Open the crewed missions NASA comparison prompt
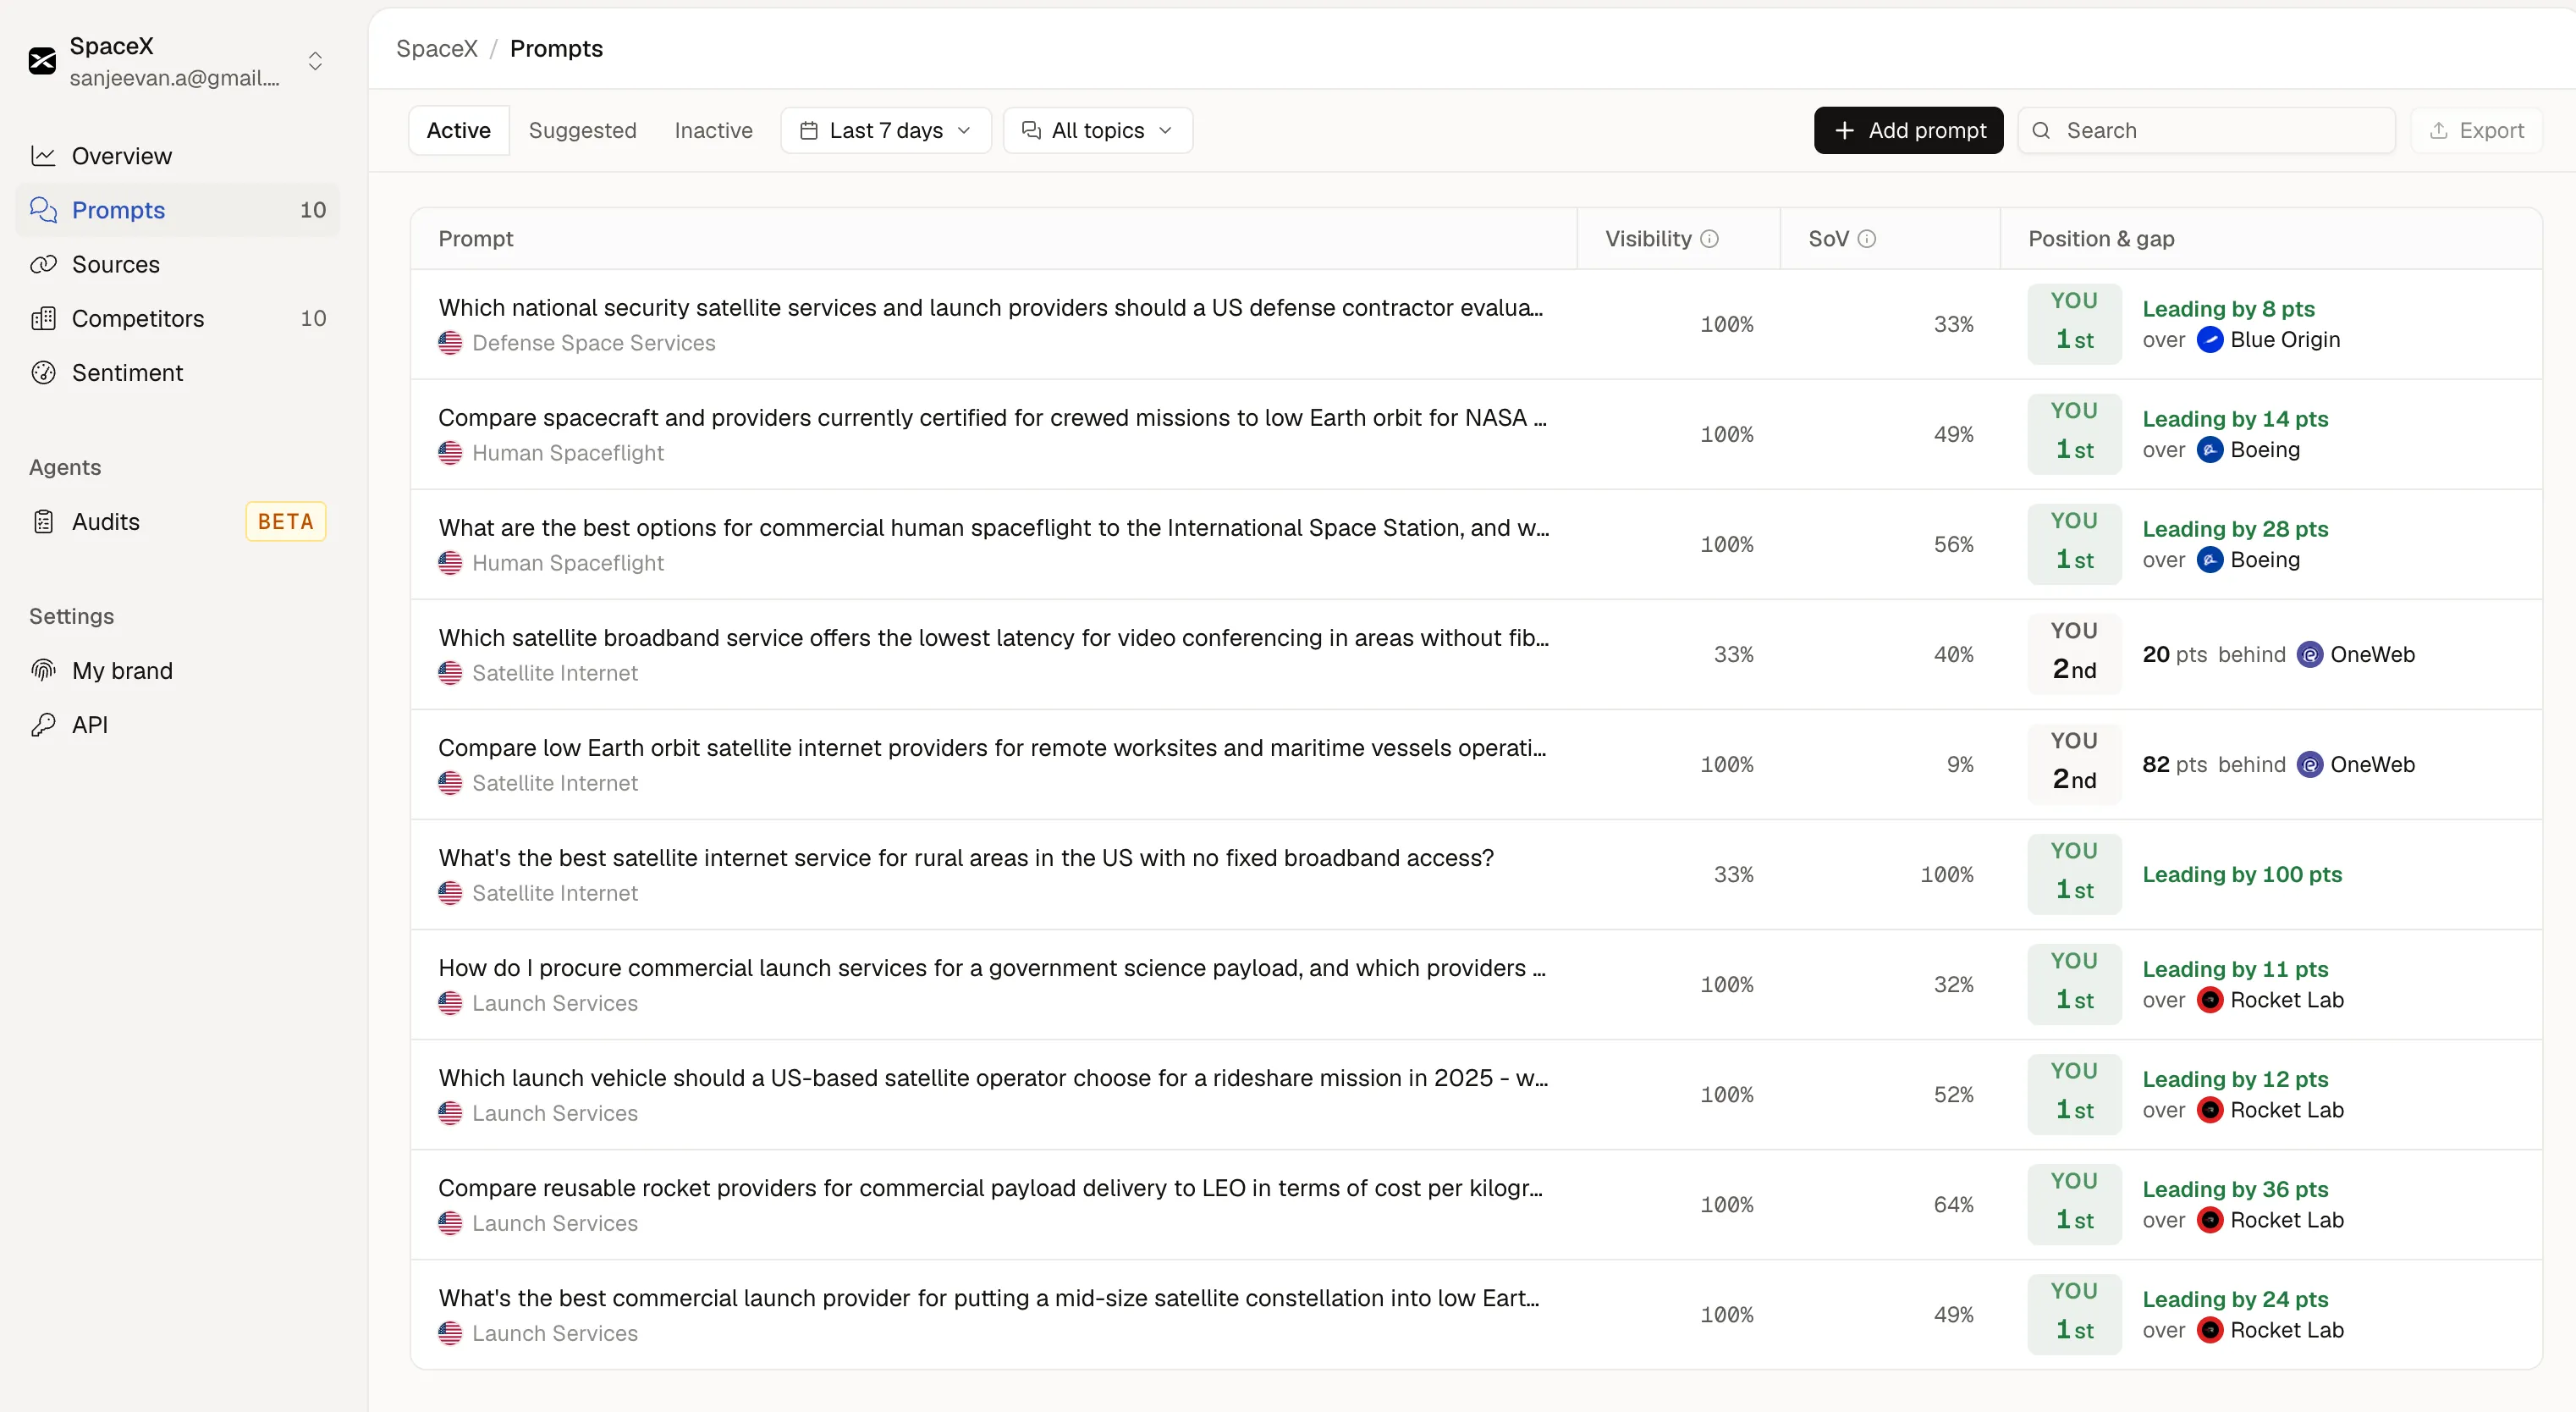 [992, 417]
